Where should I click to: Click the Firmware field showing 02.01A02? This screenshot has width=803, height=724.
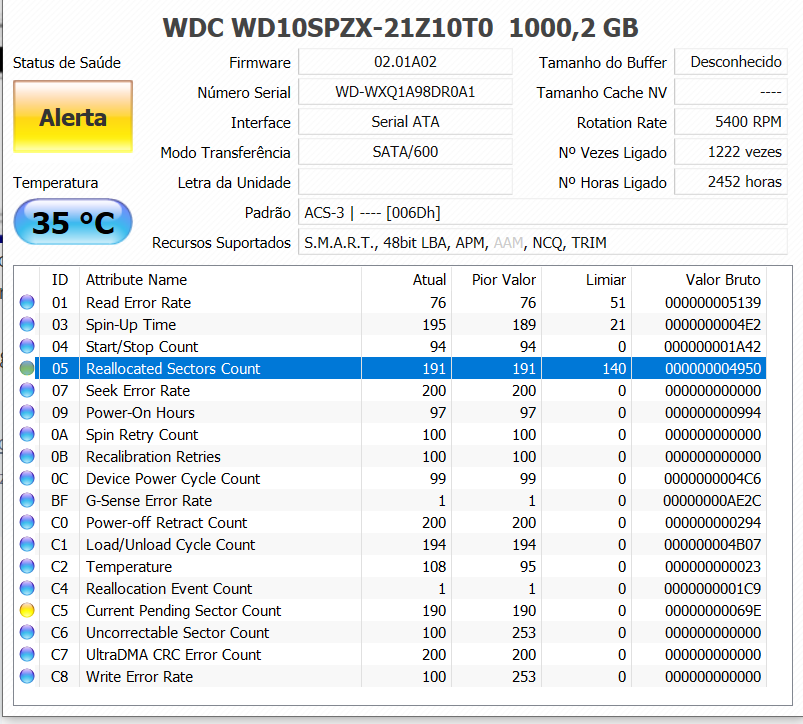click(x=405, y=62)
